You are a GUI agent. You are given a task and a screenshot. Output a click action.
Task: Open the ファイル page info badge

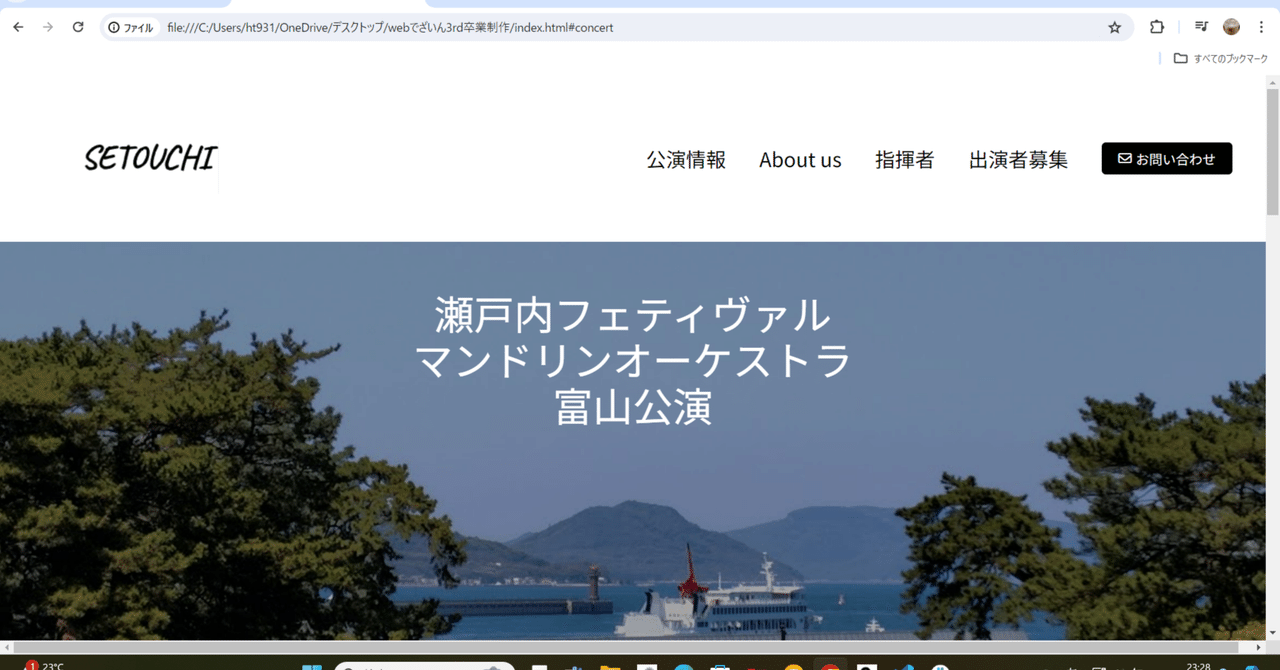pyautogui.click(x=130, y=27)
